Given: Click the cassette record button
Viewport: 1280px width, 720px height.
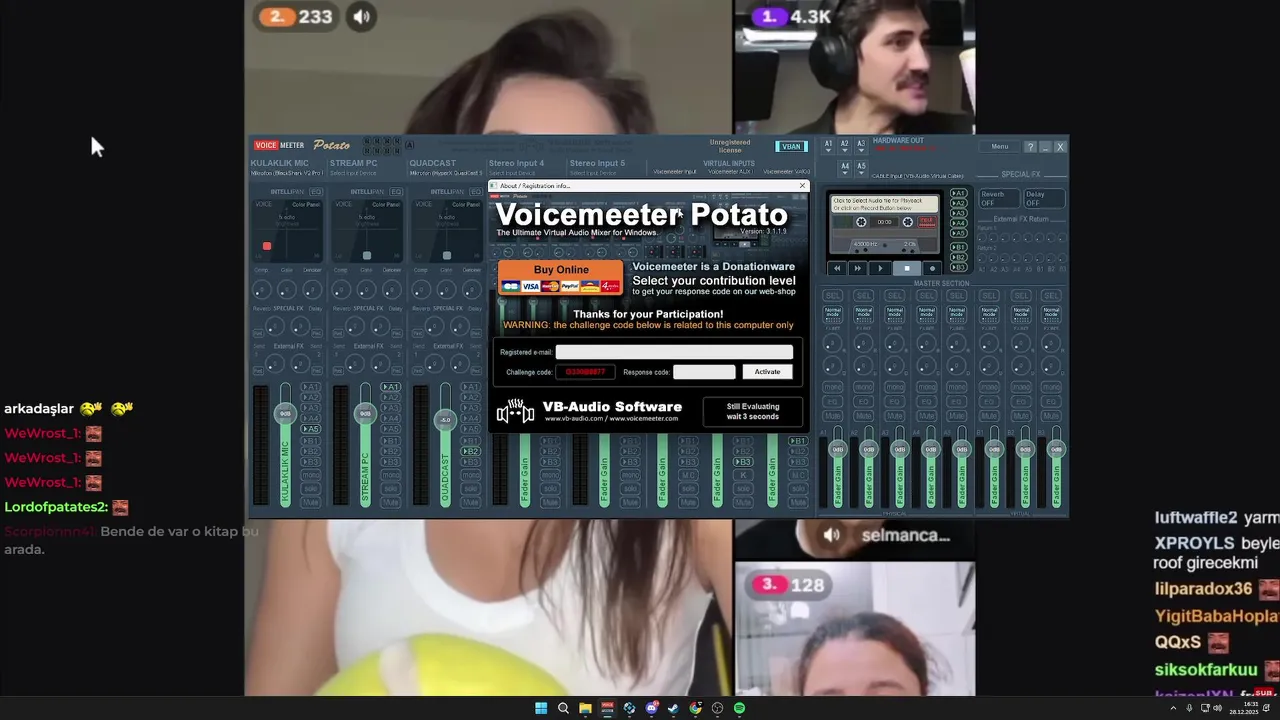Looking at the screenshot, I should (932, 268).
